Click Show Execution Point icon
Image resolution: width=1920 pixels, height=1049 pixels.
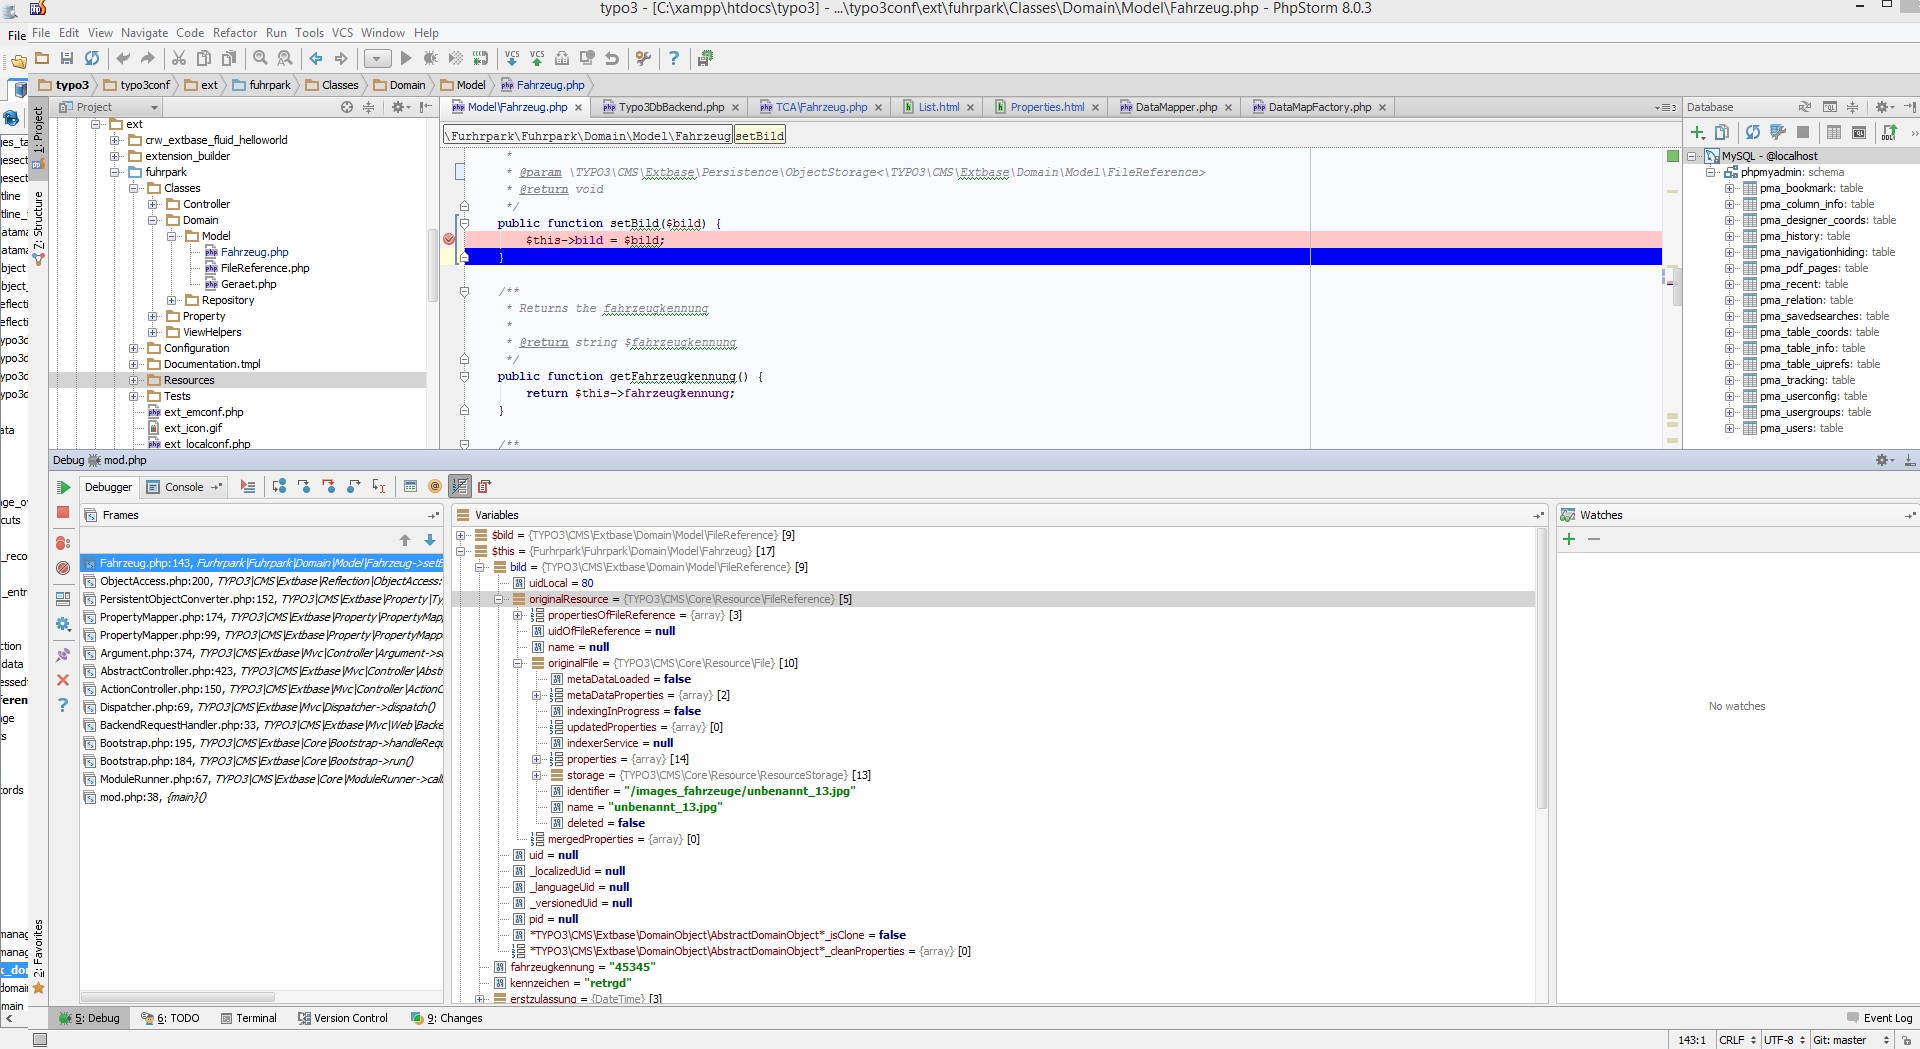248,487
